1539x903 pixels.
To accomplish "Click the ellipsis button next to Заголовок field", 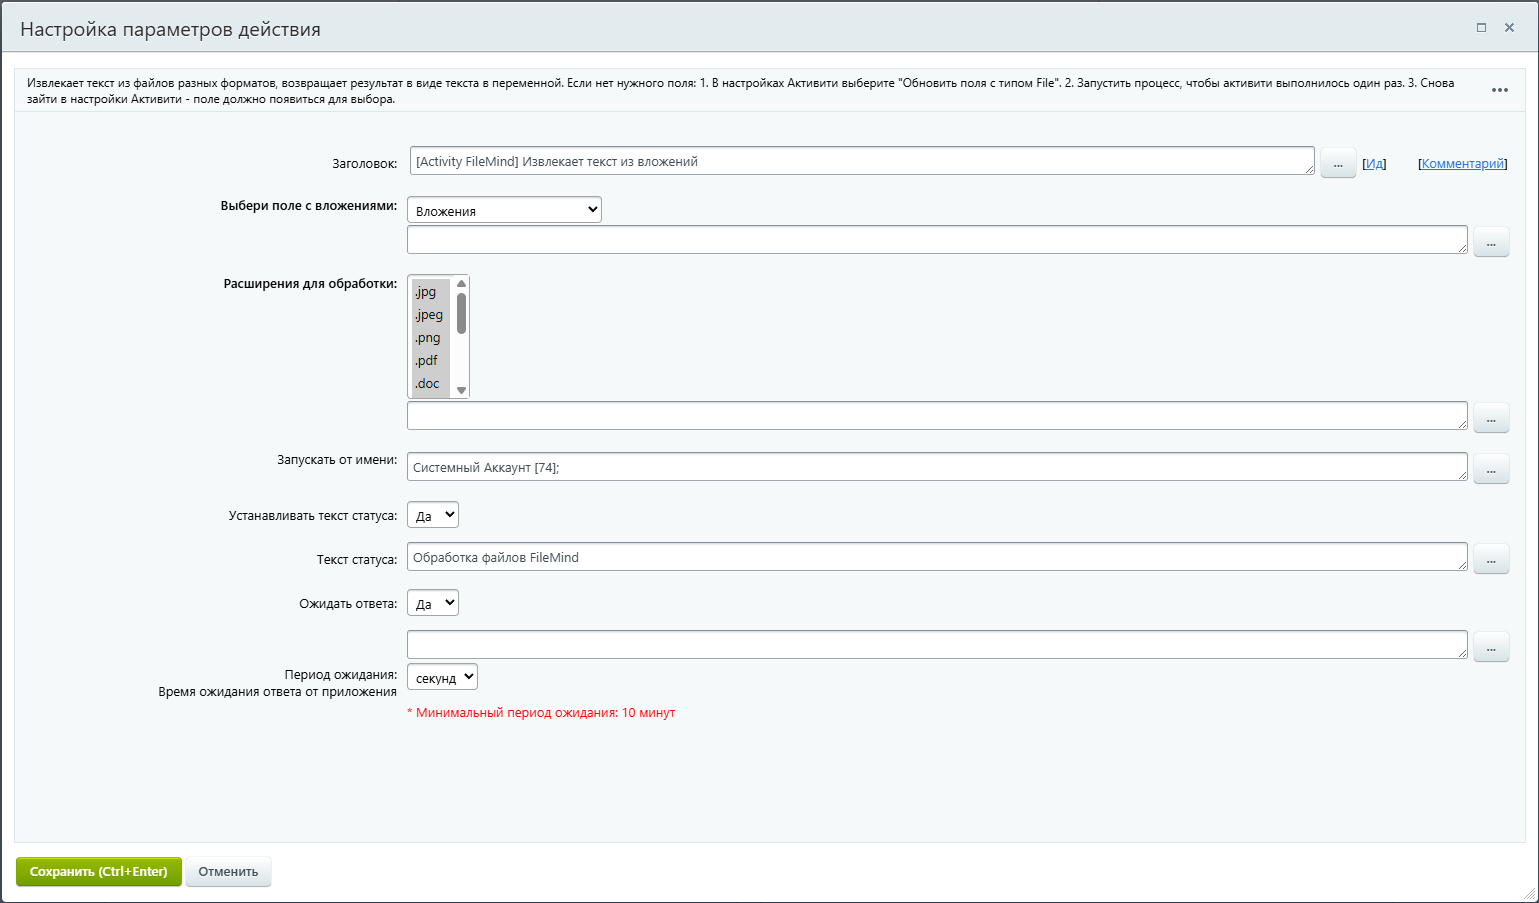I will [x=1337, y=163].
